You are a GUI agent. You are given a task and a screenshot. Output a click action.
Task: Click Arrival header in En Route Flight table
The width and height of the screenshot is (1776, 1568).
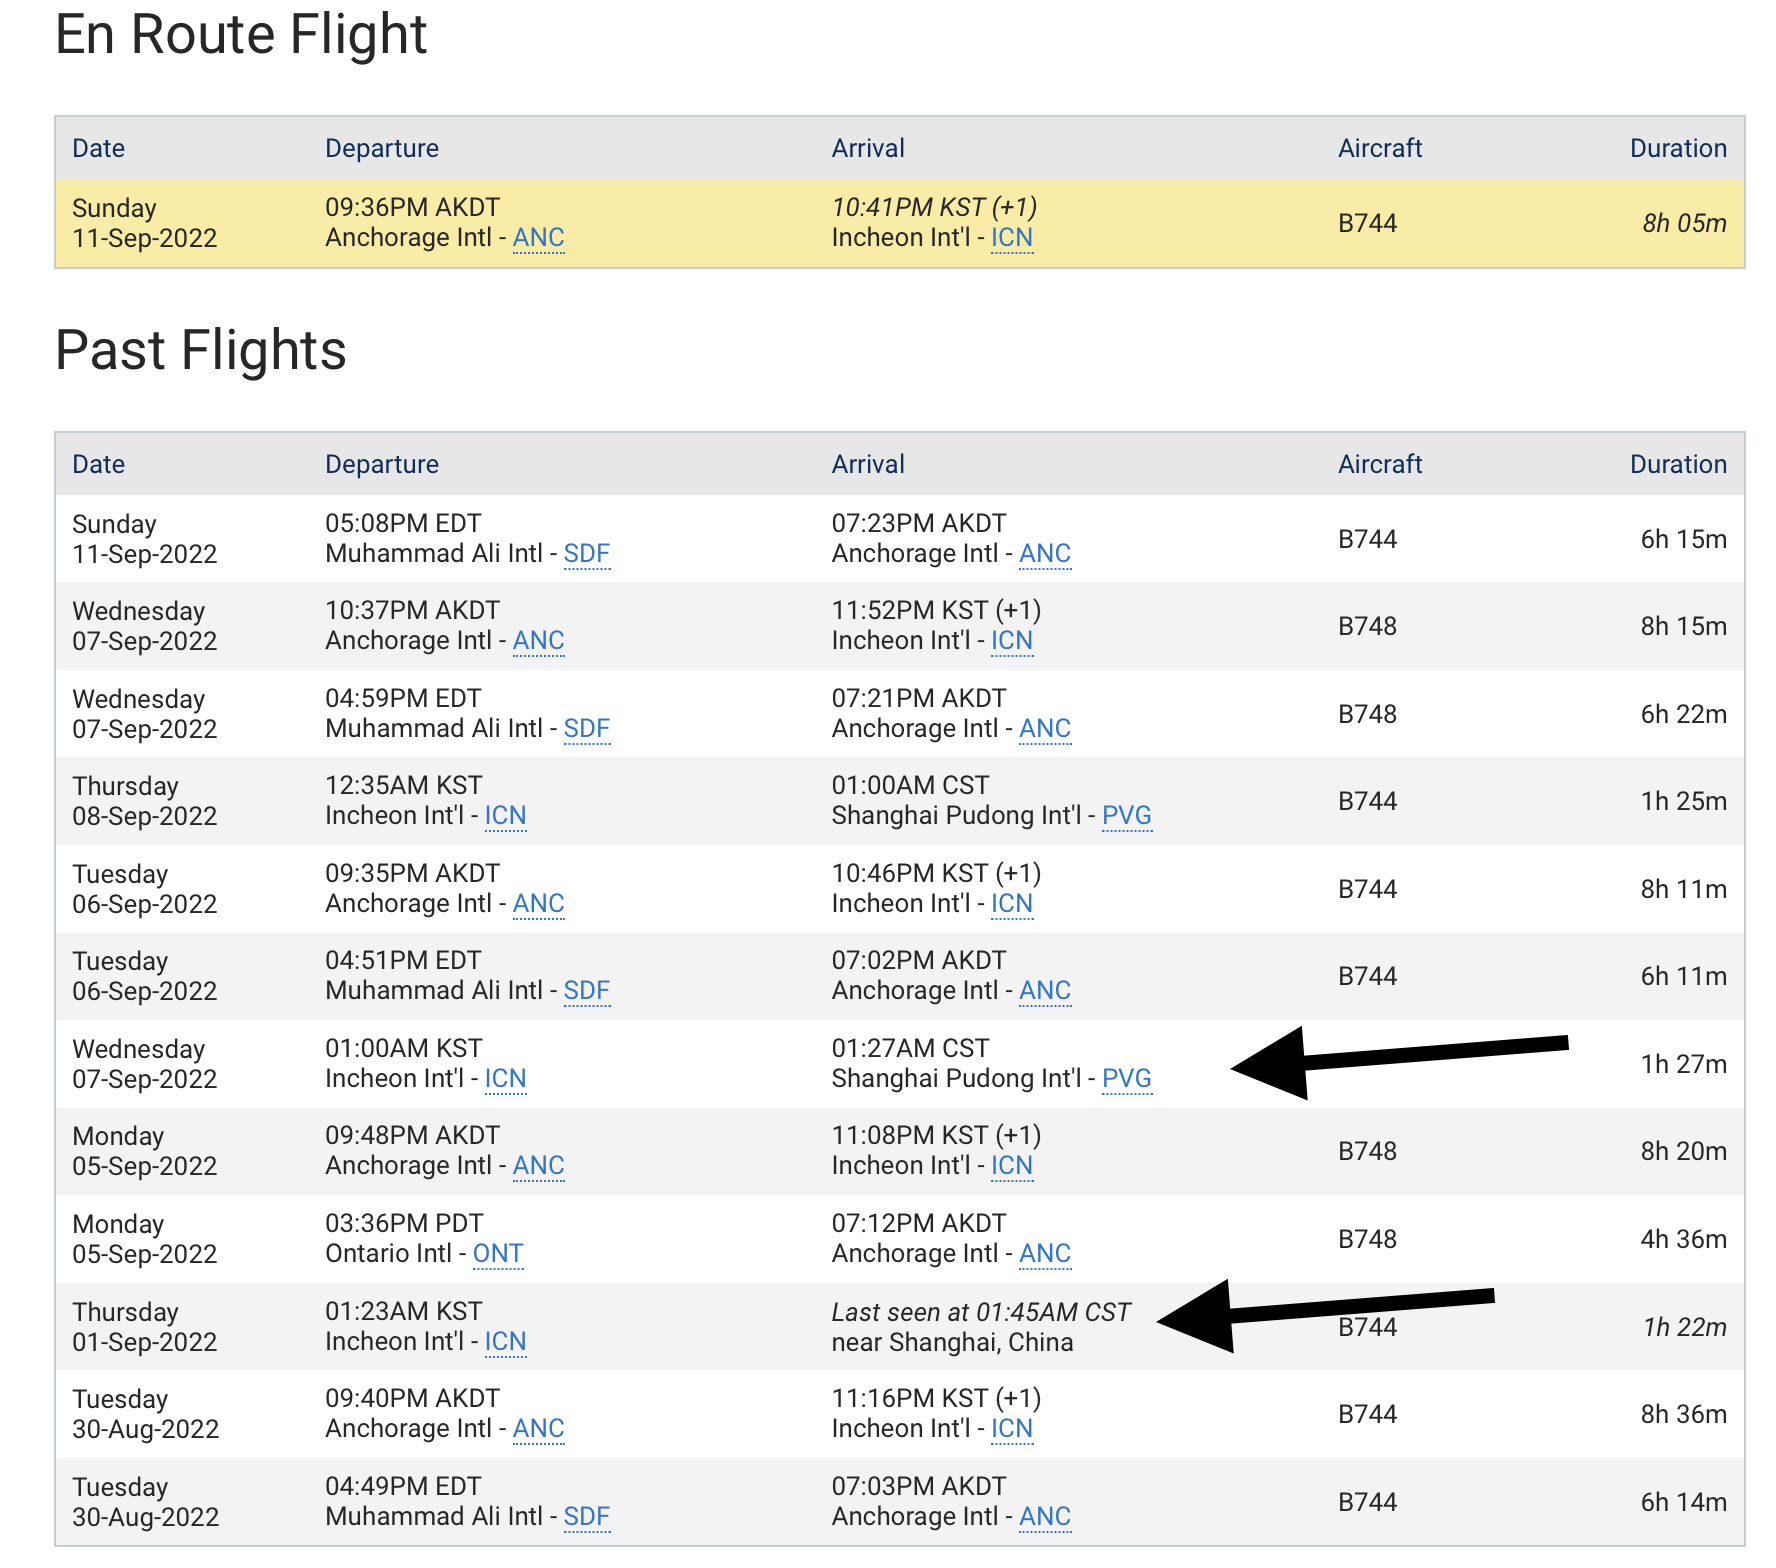867,148
